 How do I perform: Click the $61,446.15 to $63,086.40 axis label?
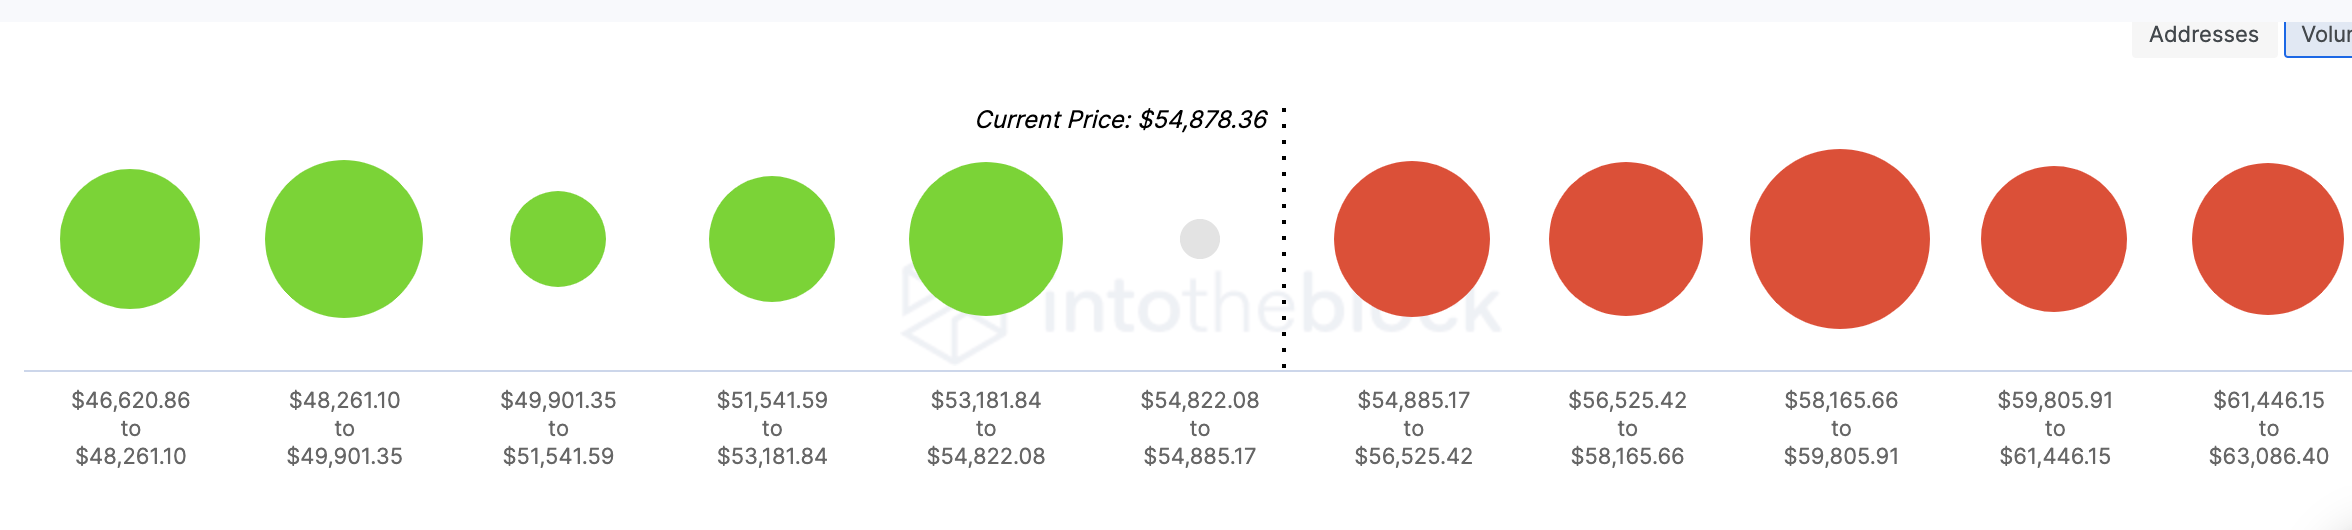pos(2269,428)
